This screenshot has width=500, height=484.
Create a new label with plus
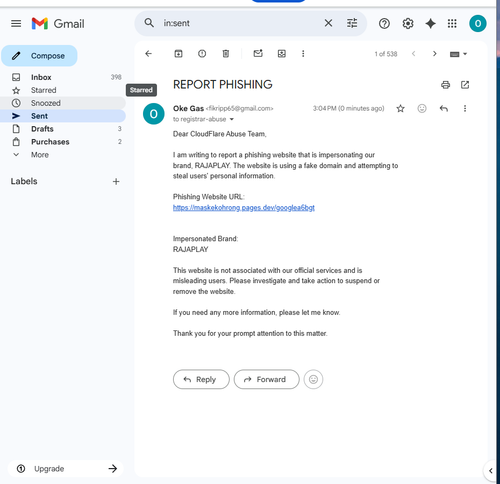click(116, 182)
